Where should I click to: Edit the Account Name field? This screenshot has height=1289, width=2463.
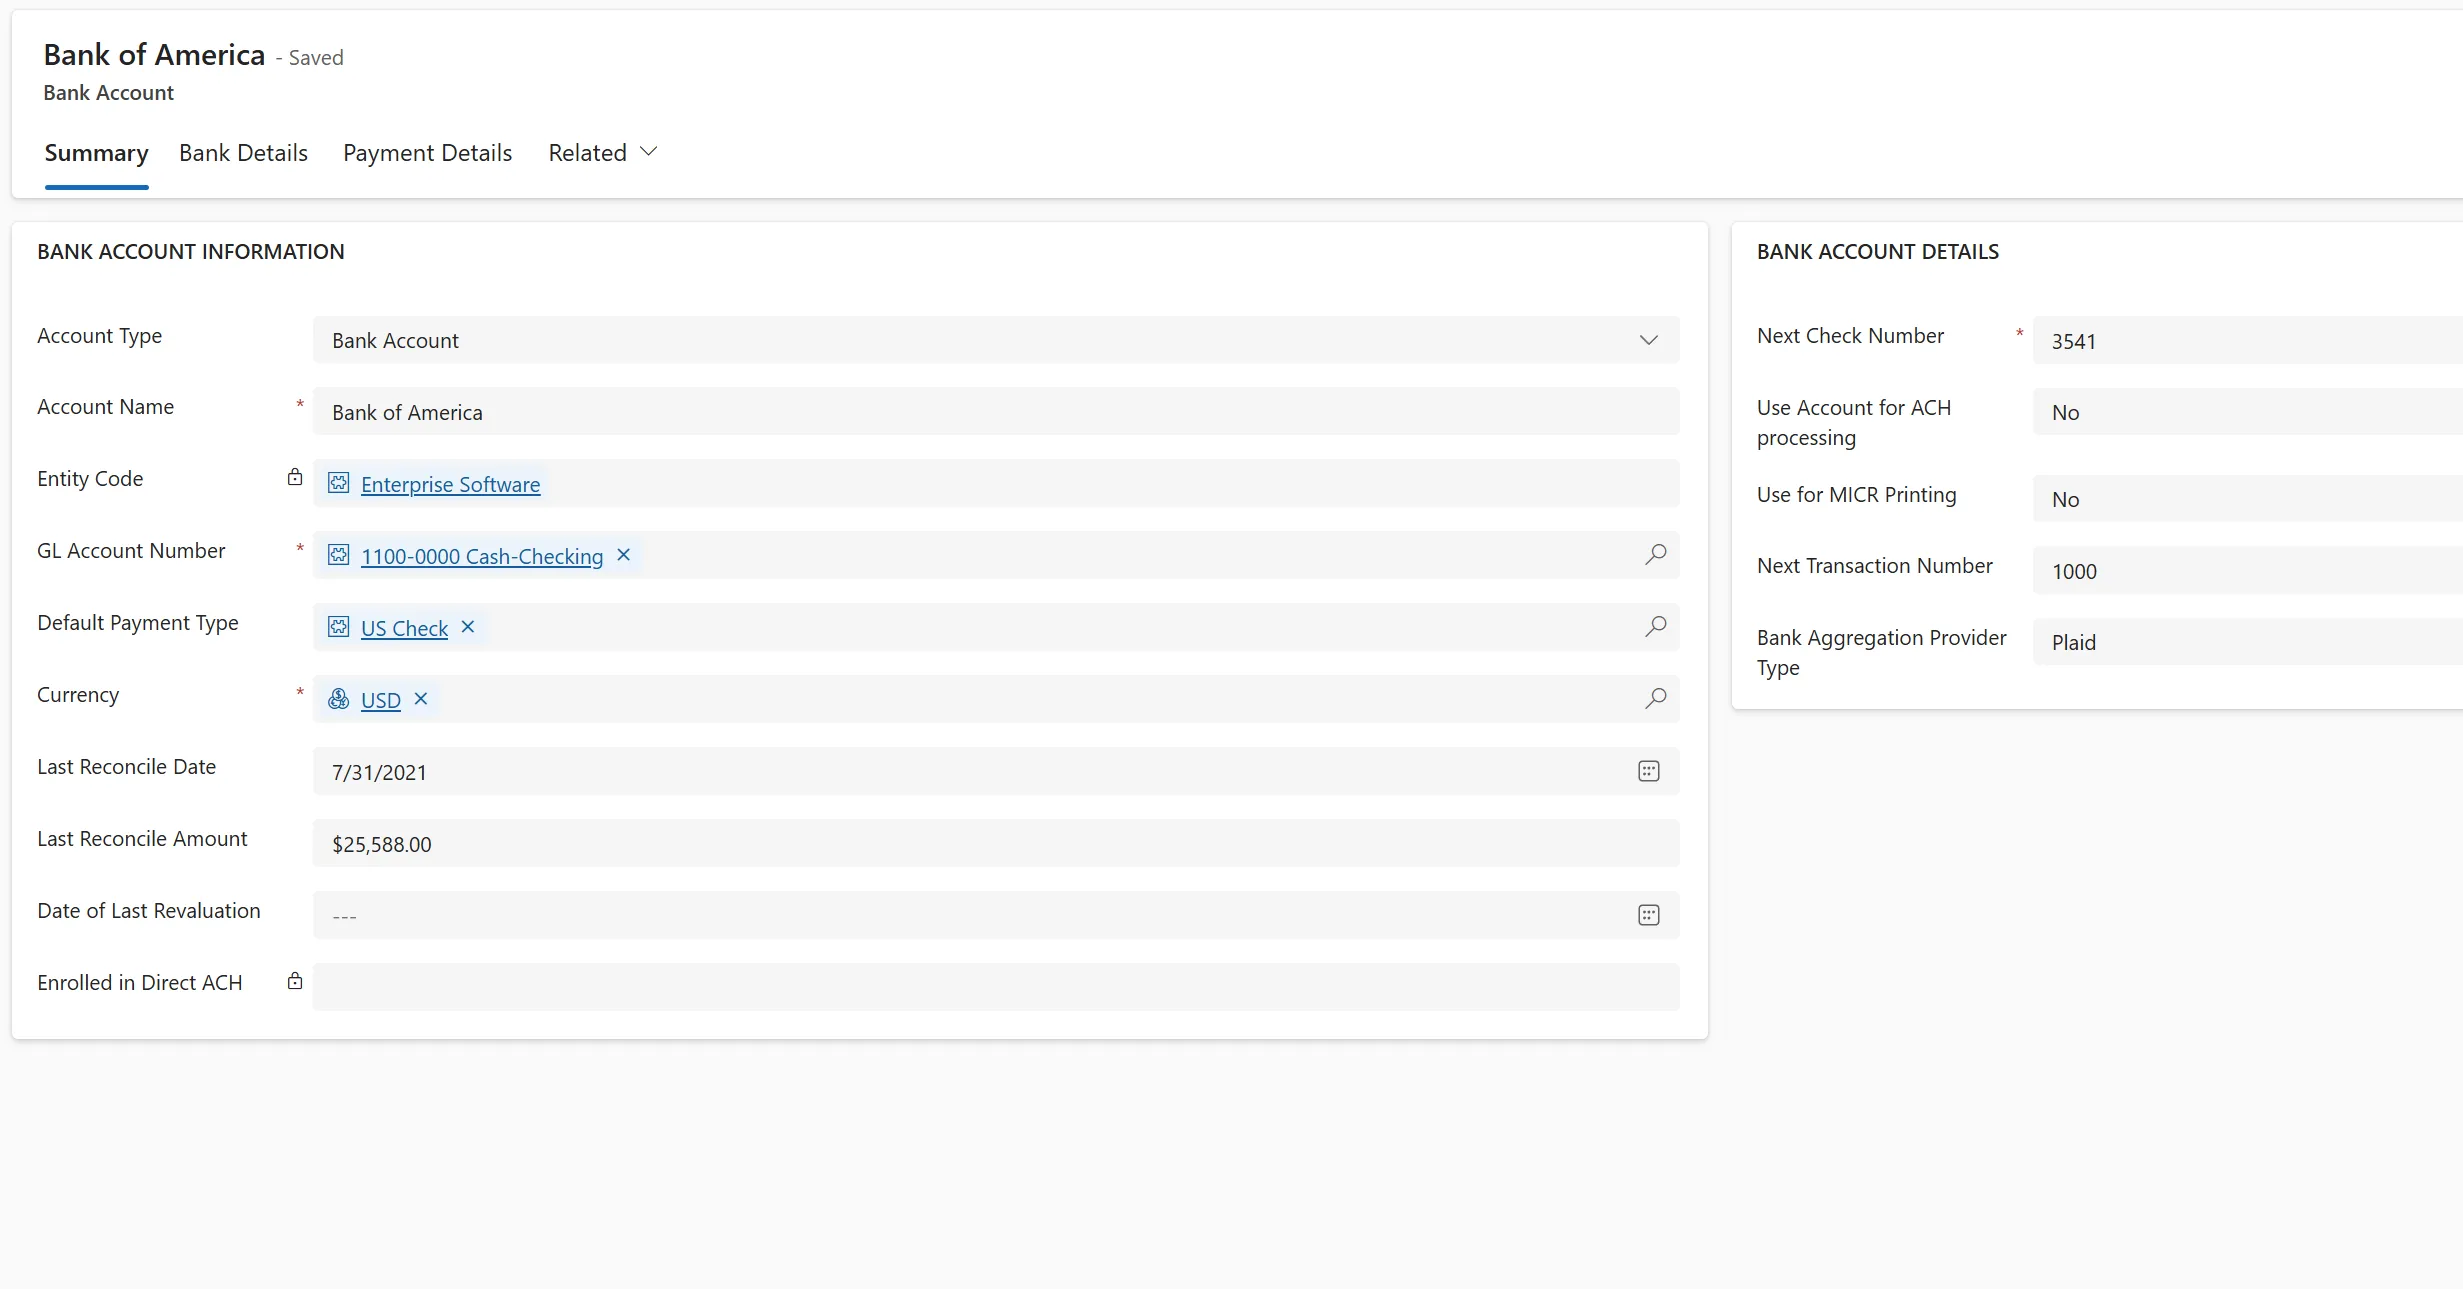tap(996, 412)
